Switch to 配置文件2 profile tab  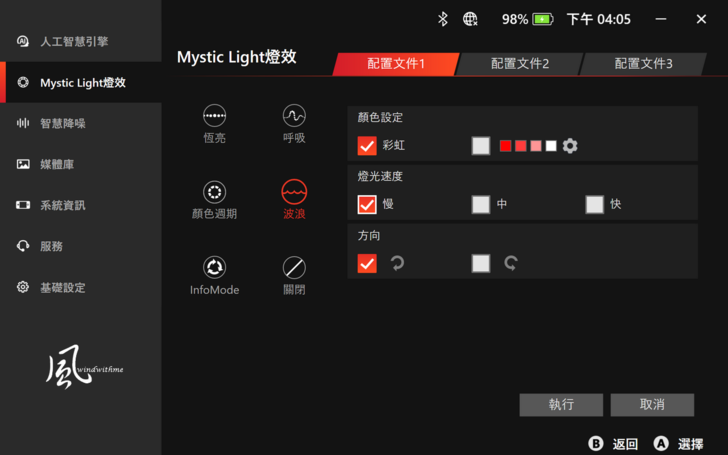click(519, 64)
